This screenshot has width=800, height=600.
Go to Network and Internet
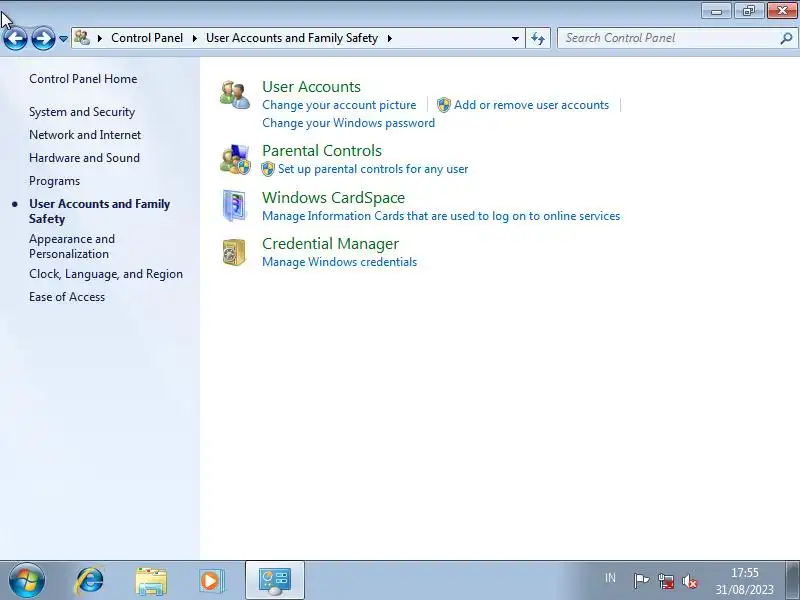tap(85, 135)
